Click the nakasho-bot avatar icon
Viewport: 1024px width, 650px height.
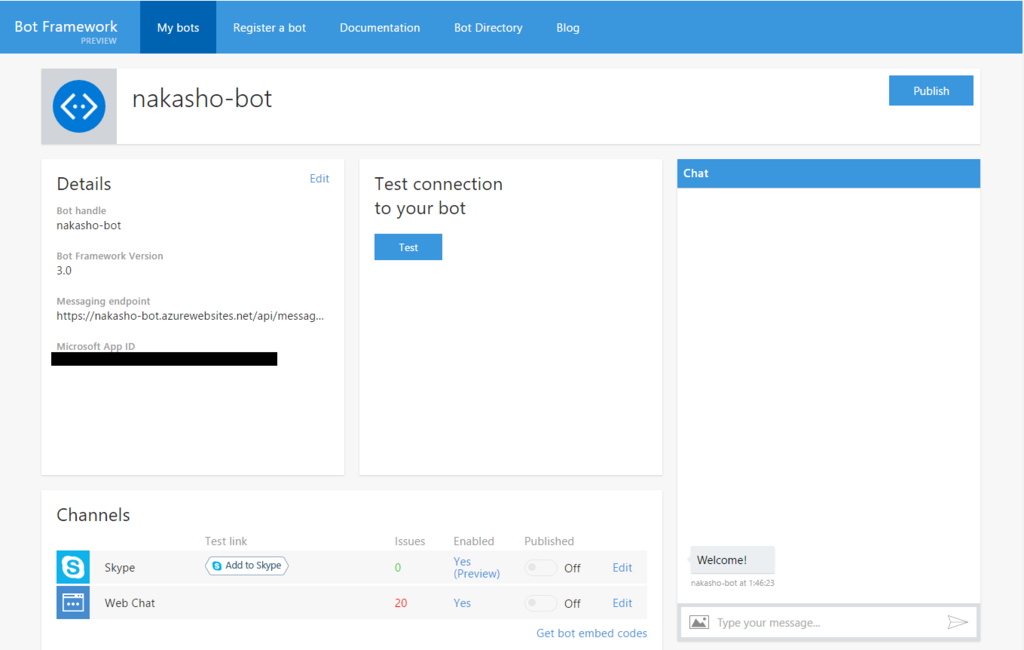[x=79, y=106]
